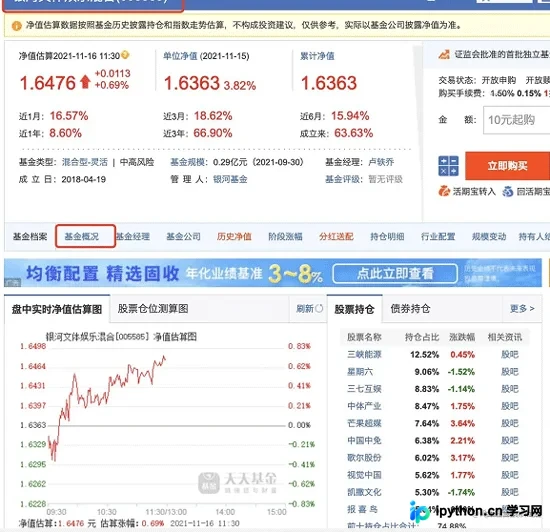
Task: Open fund manager 卢轶乔 link
Action: (x=381, y=162)
